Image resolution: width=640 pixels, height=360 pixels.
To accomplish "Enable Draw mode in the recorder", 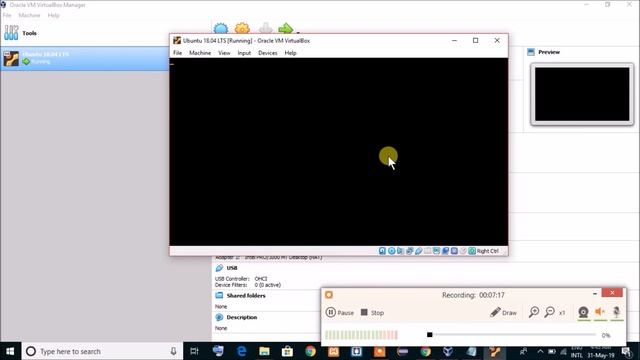I will [503, 313].
